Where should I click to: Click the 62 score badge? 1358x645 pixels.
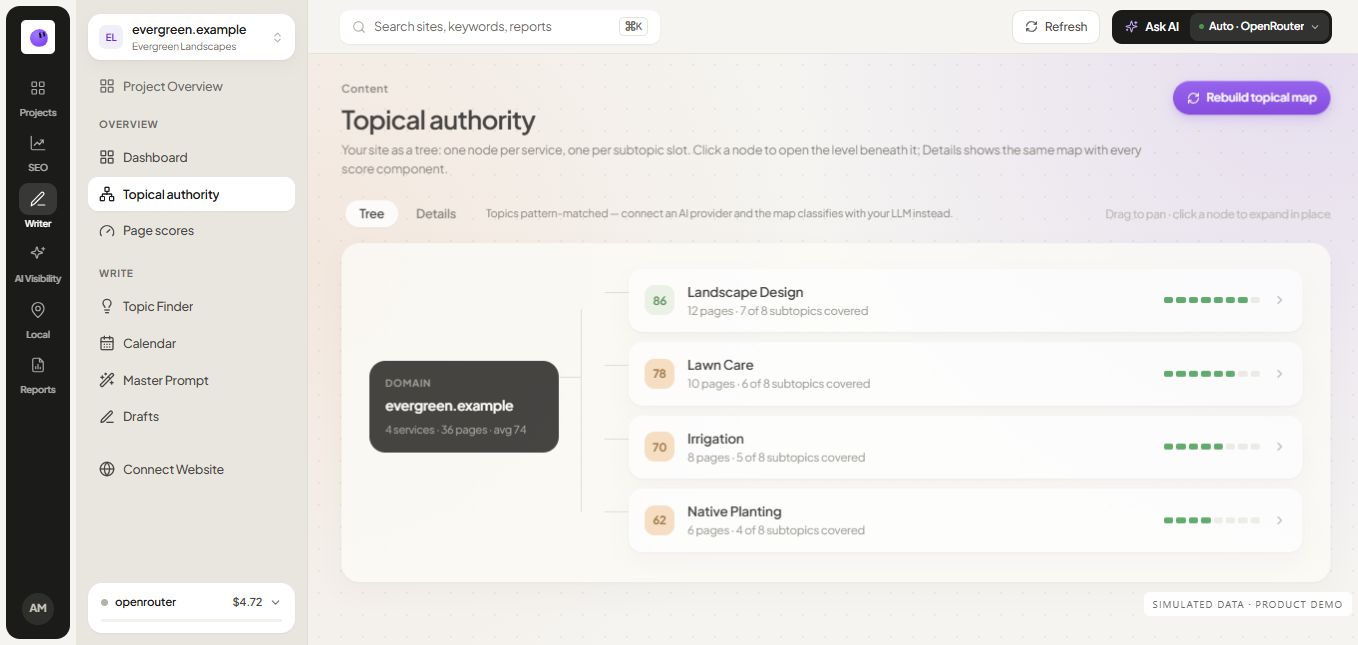[659, 520]
